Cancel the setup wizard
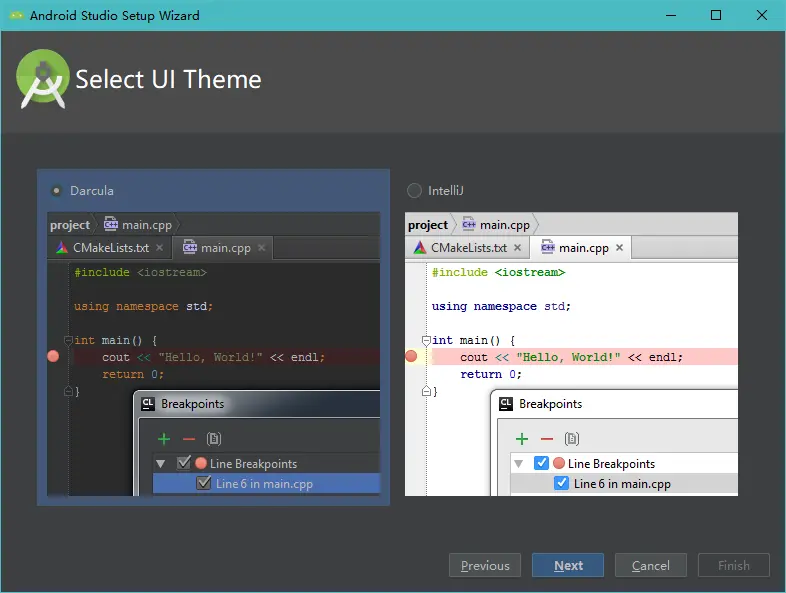Viewport: 786px width, 593px height. pyautogui.click(x=651, y=565)
